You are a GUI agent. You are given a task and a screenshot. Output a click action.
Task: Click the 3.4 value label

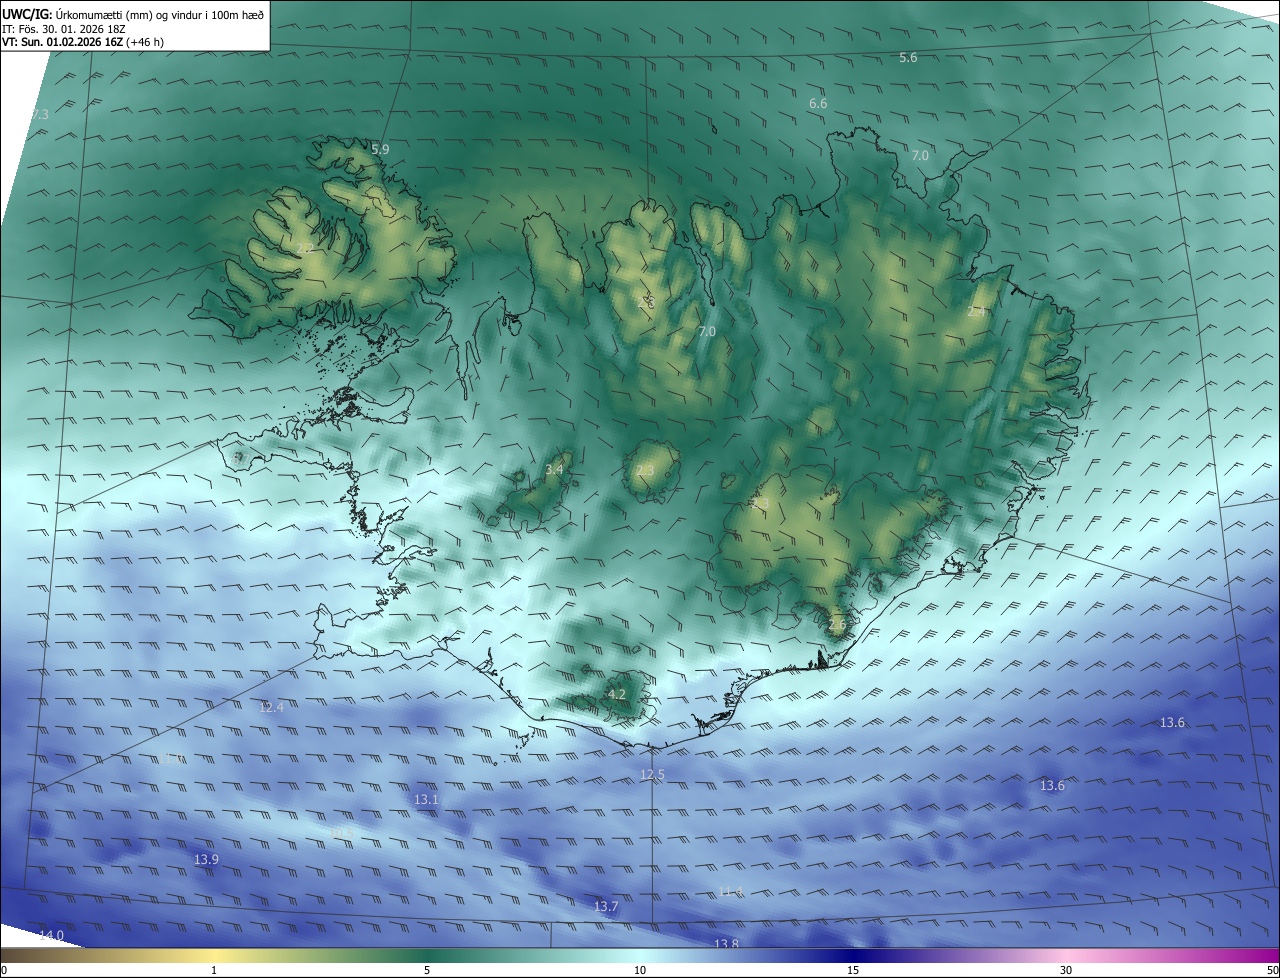554,470
